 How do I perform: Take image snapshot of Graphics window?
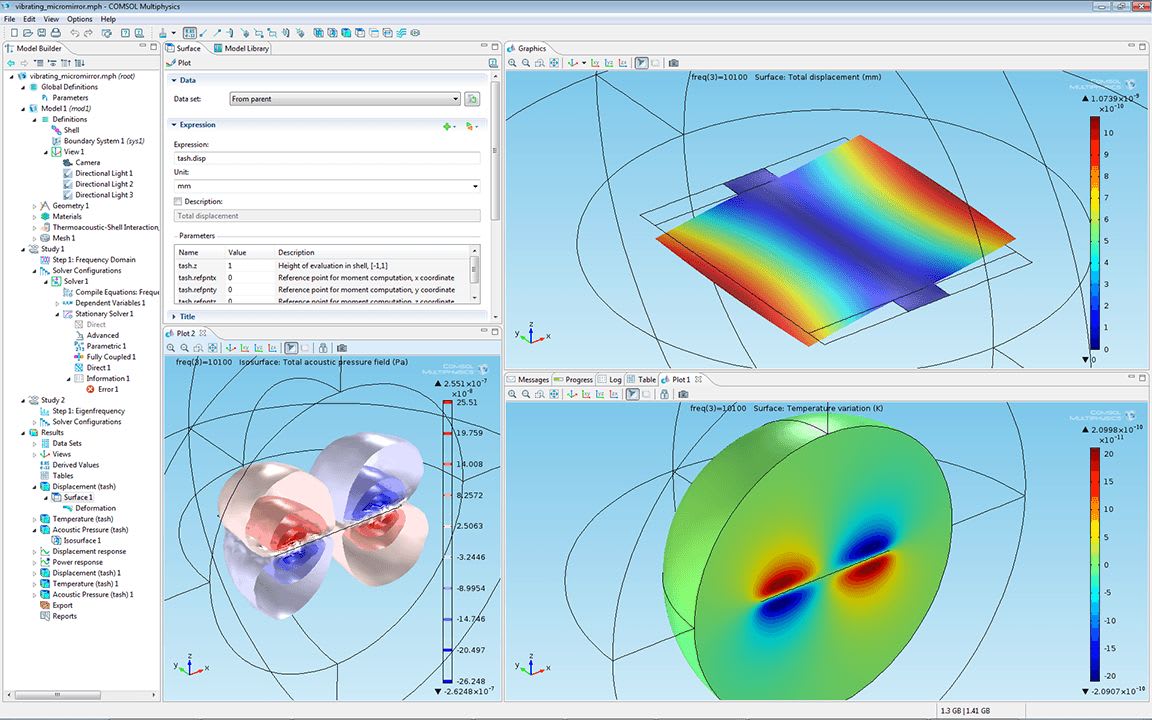[x=674, y=63]
